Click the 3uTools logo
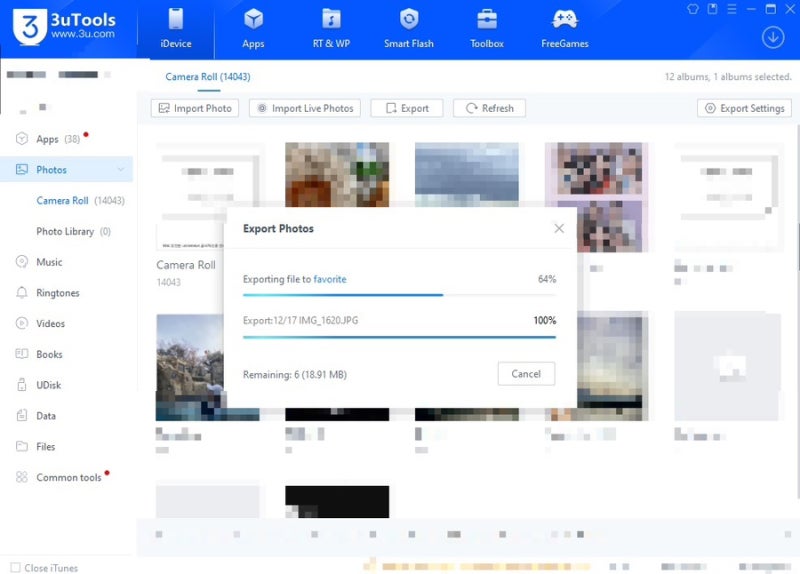 [x=64, y=27]
